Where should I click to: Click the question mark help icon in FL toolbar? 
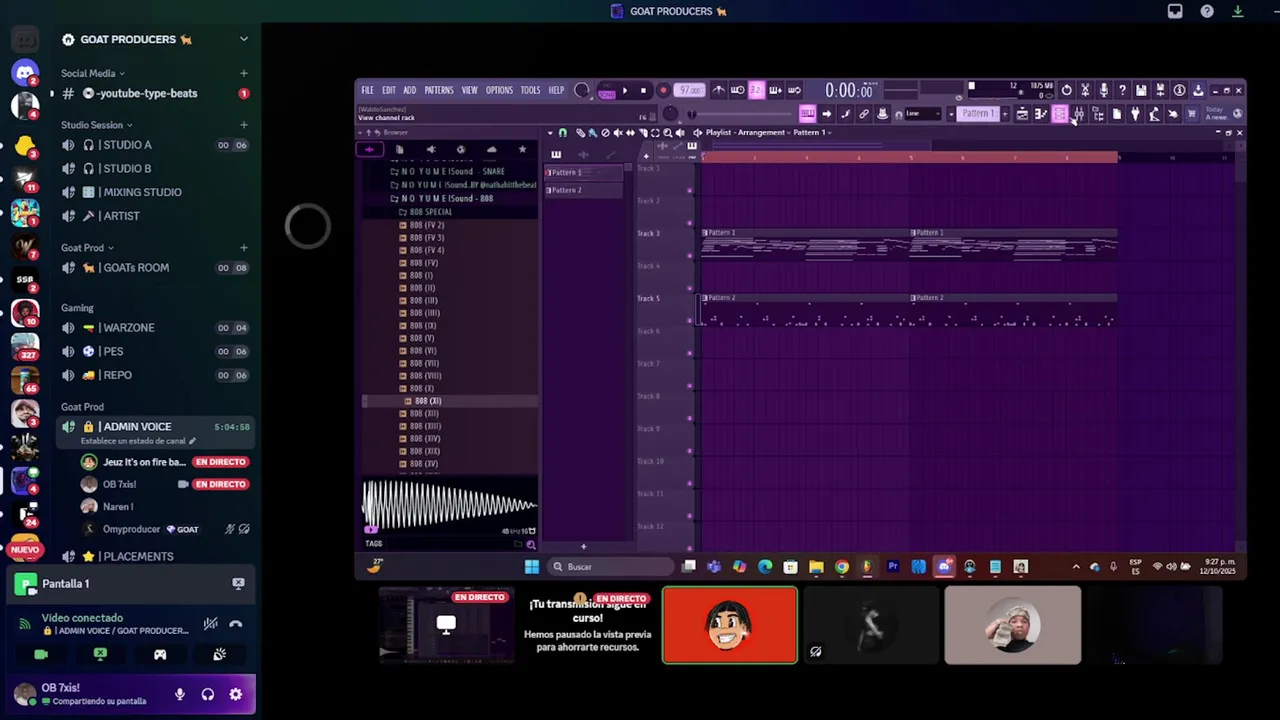point(1122,90)
